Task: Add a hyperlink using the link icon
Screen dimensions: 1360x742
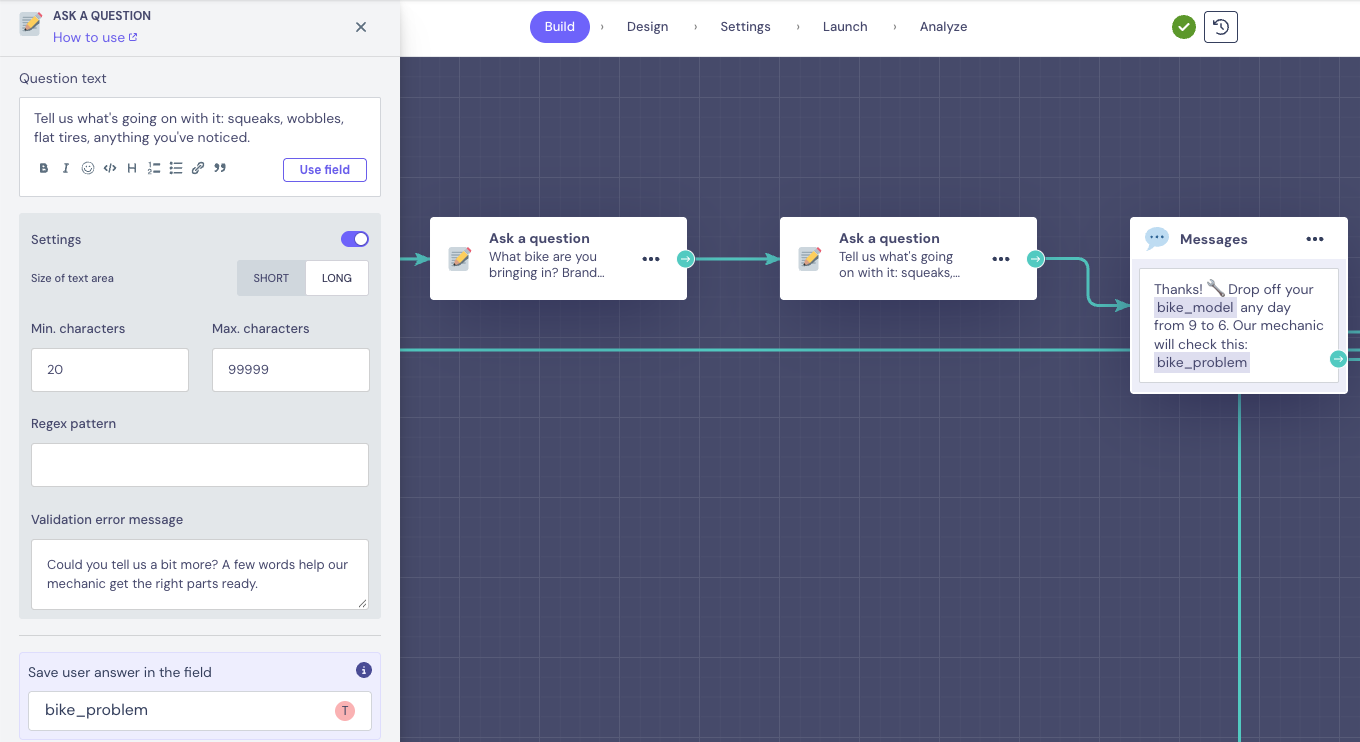Action: [198, 168]
